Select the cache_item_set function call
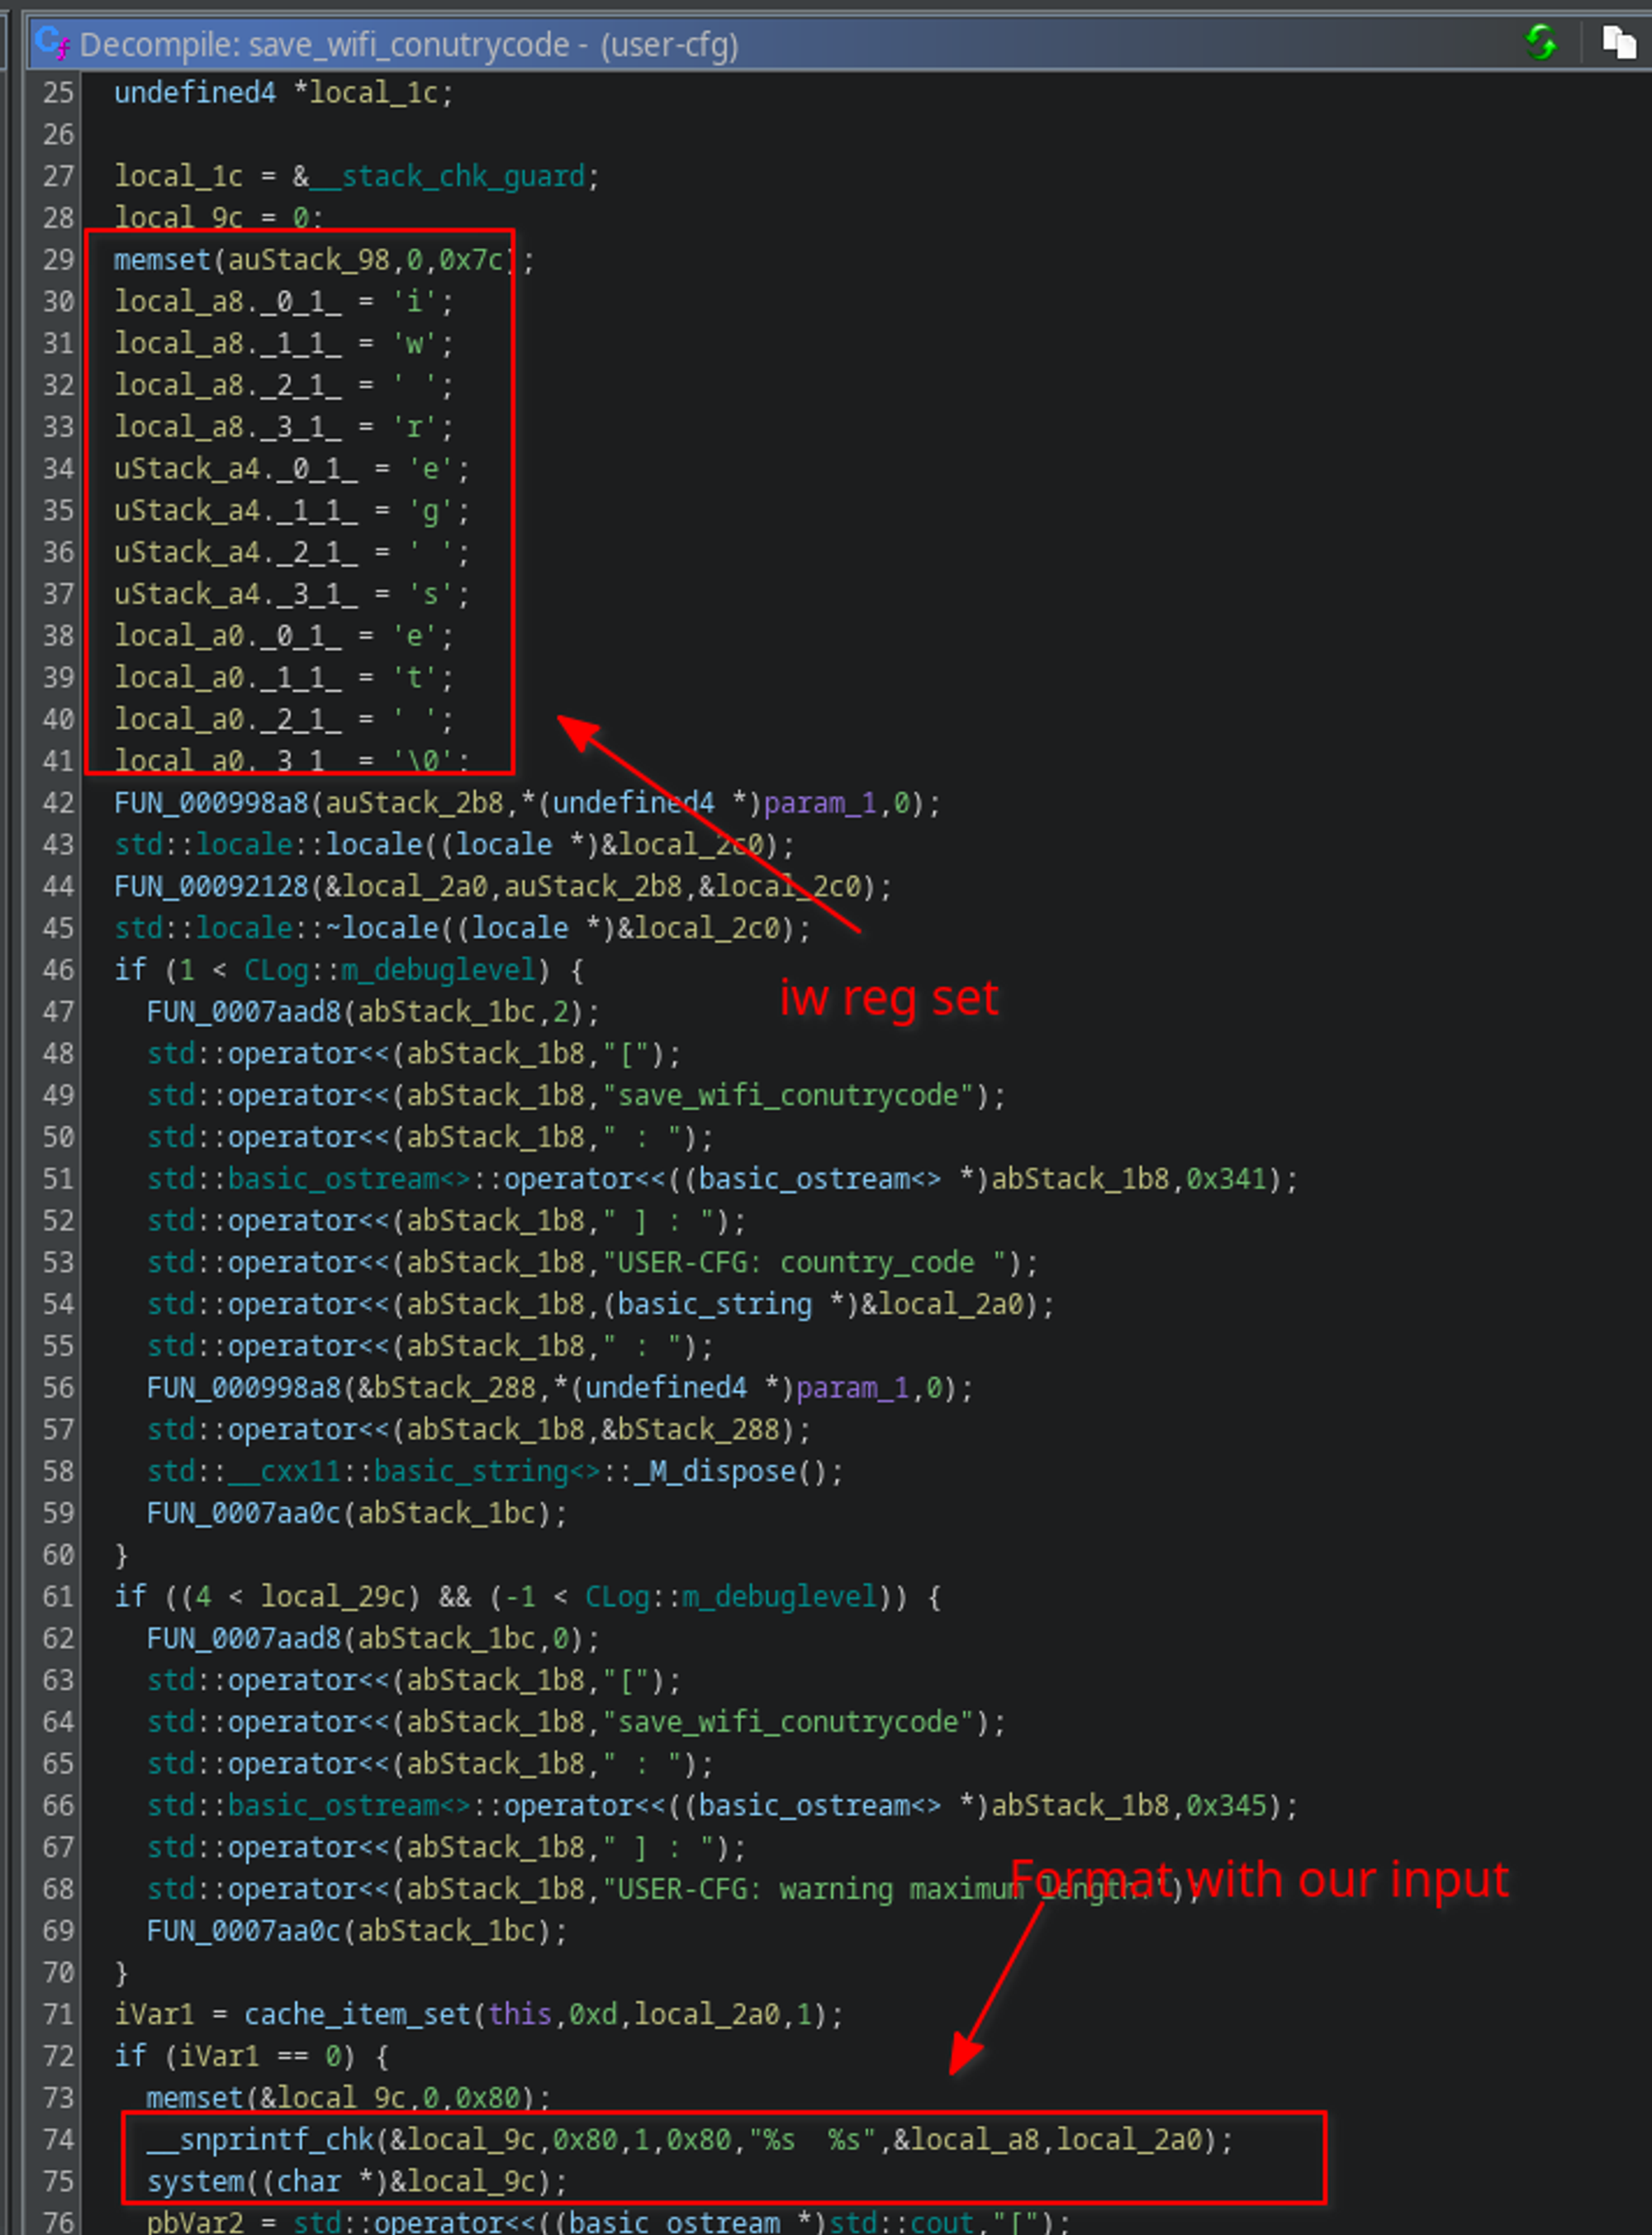Screen dimensions: 1652x2235 pyautogui.click(x=357, y=2014)
